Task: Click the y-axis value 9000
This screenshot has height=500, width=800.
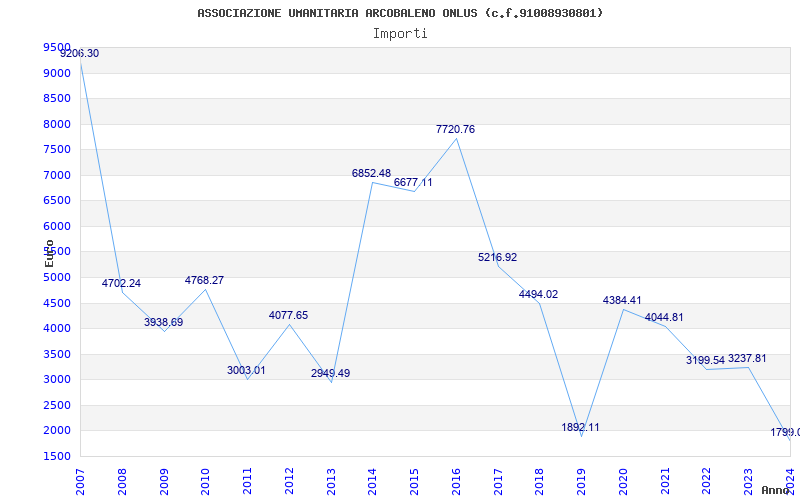Action: [x=57, y=73]
